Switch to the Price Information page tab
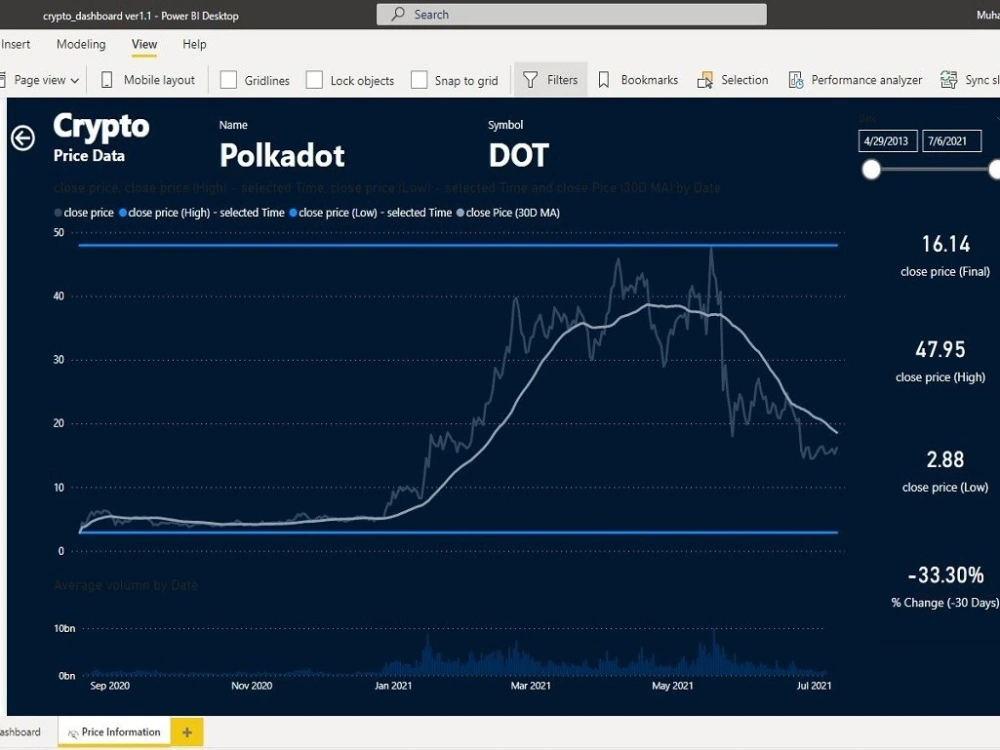This screenshot has width=1000, height=750. click(x=115, y=732)
